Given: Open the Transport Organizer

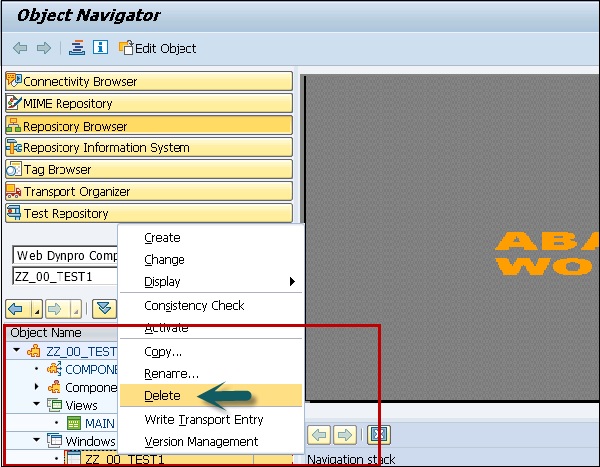Looking at the screenshot, I should coord(149,191).
